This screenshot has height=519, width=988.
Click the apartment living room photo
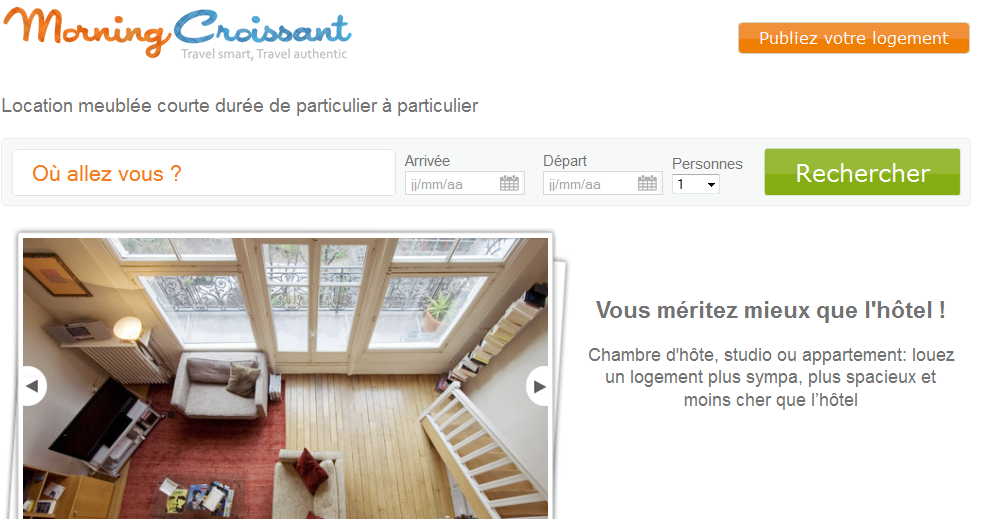tap(285, 378)
